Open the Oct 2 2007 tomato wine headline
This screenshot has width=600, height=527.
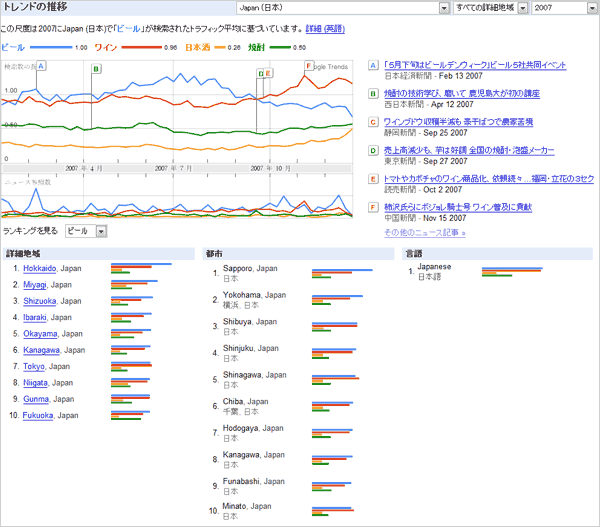coord(489,179)
